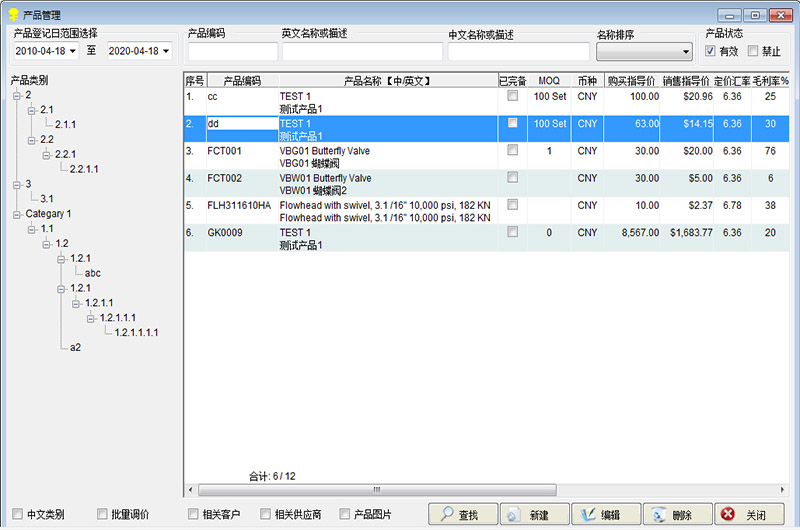Open the end date 2020-04-18 picker
Image resolution: width=800 pixels, height=530 pixels.
coord(165,51)
